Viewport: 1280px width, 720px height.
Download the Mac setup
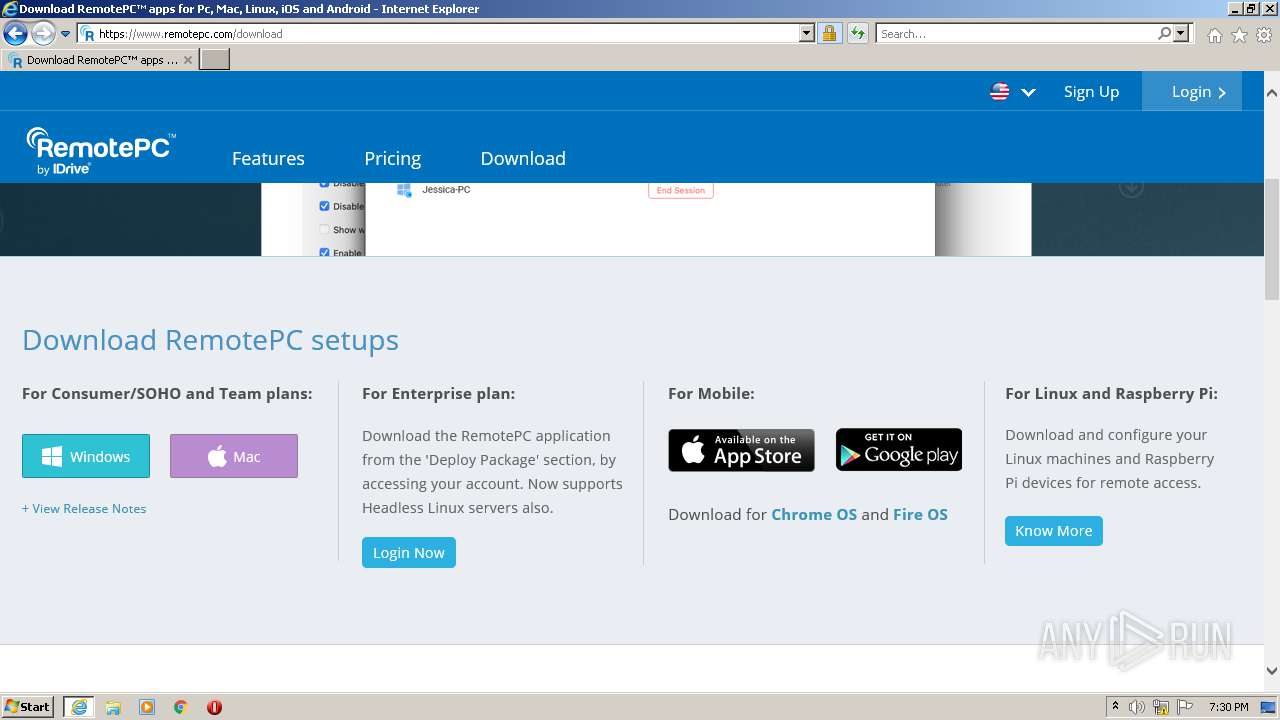click(x=234, y=456)
